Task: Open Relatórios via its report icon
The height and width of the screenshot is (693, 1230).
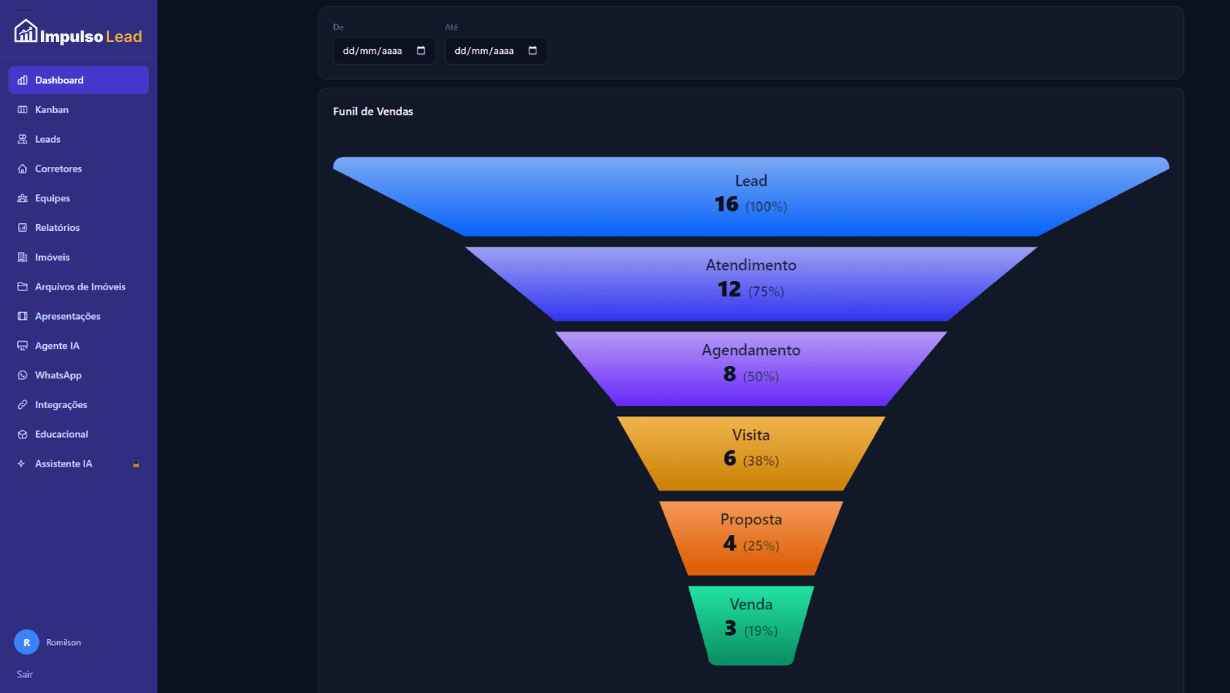Action: click(22, 228)
